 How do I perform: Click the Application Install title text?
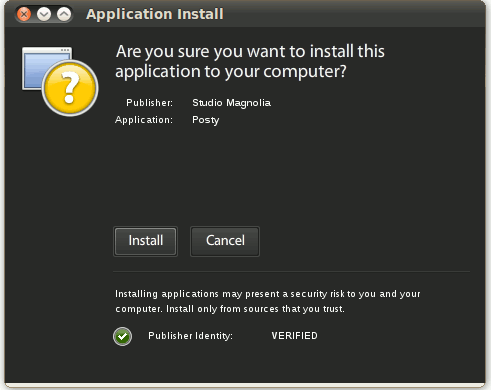click(155, 14)
